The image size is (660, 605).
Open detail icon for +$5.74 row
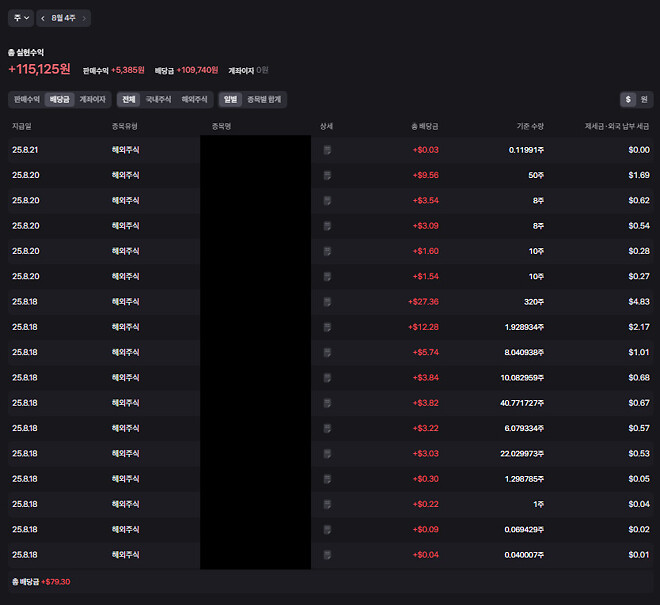pos(327,352)
